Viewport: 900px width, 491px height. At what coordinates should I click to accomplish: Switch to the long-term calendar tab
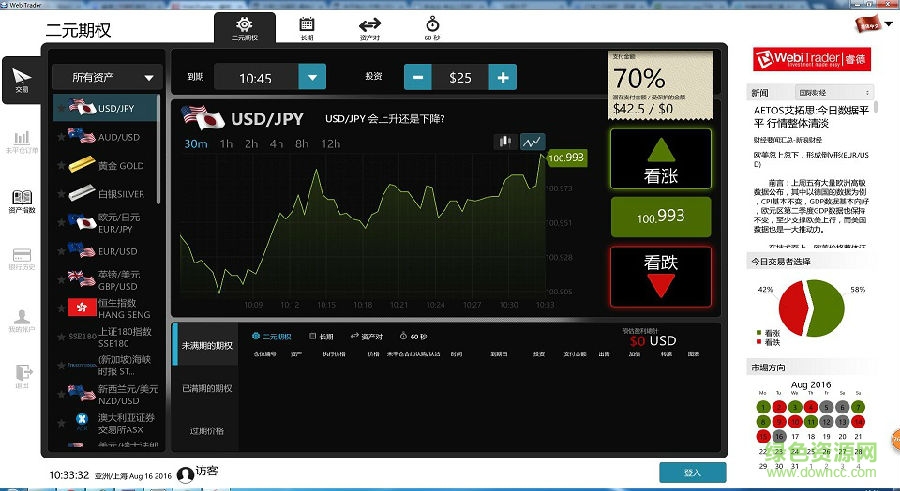tap(307, 28)
